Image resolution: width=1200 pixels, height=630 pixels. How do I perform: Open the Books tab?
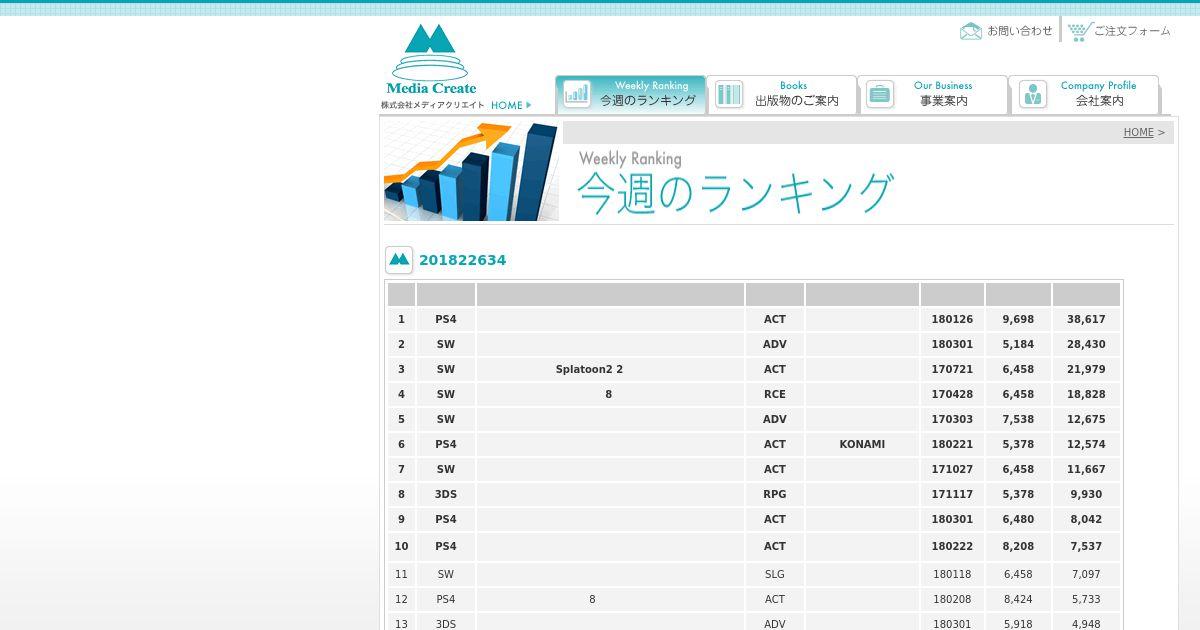(782, 94)
